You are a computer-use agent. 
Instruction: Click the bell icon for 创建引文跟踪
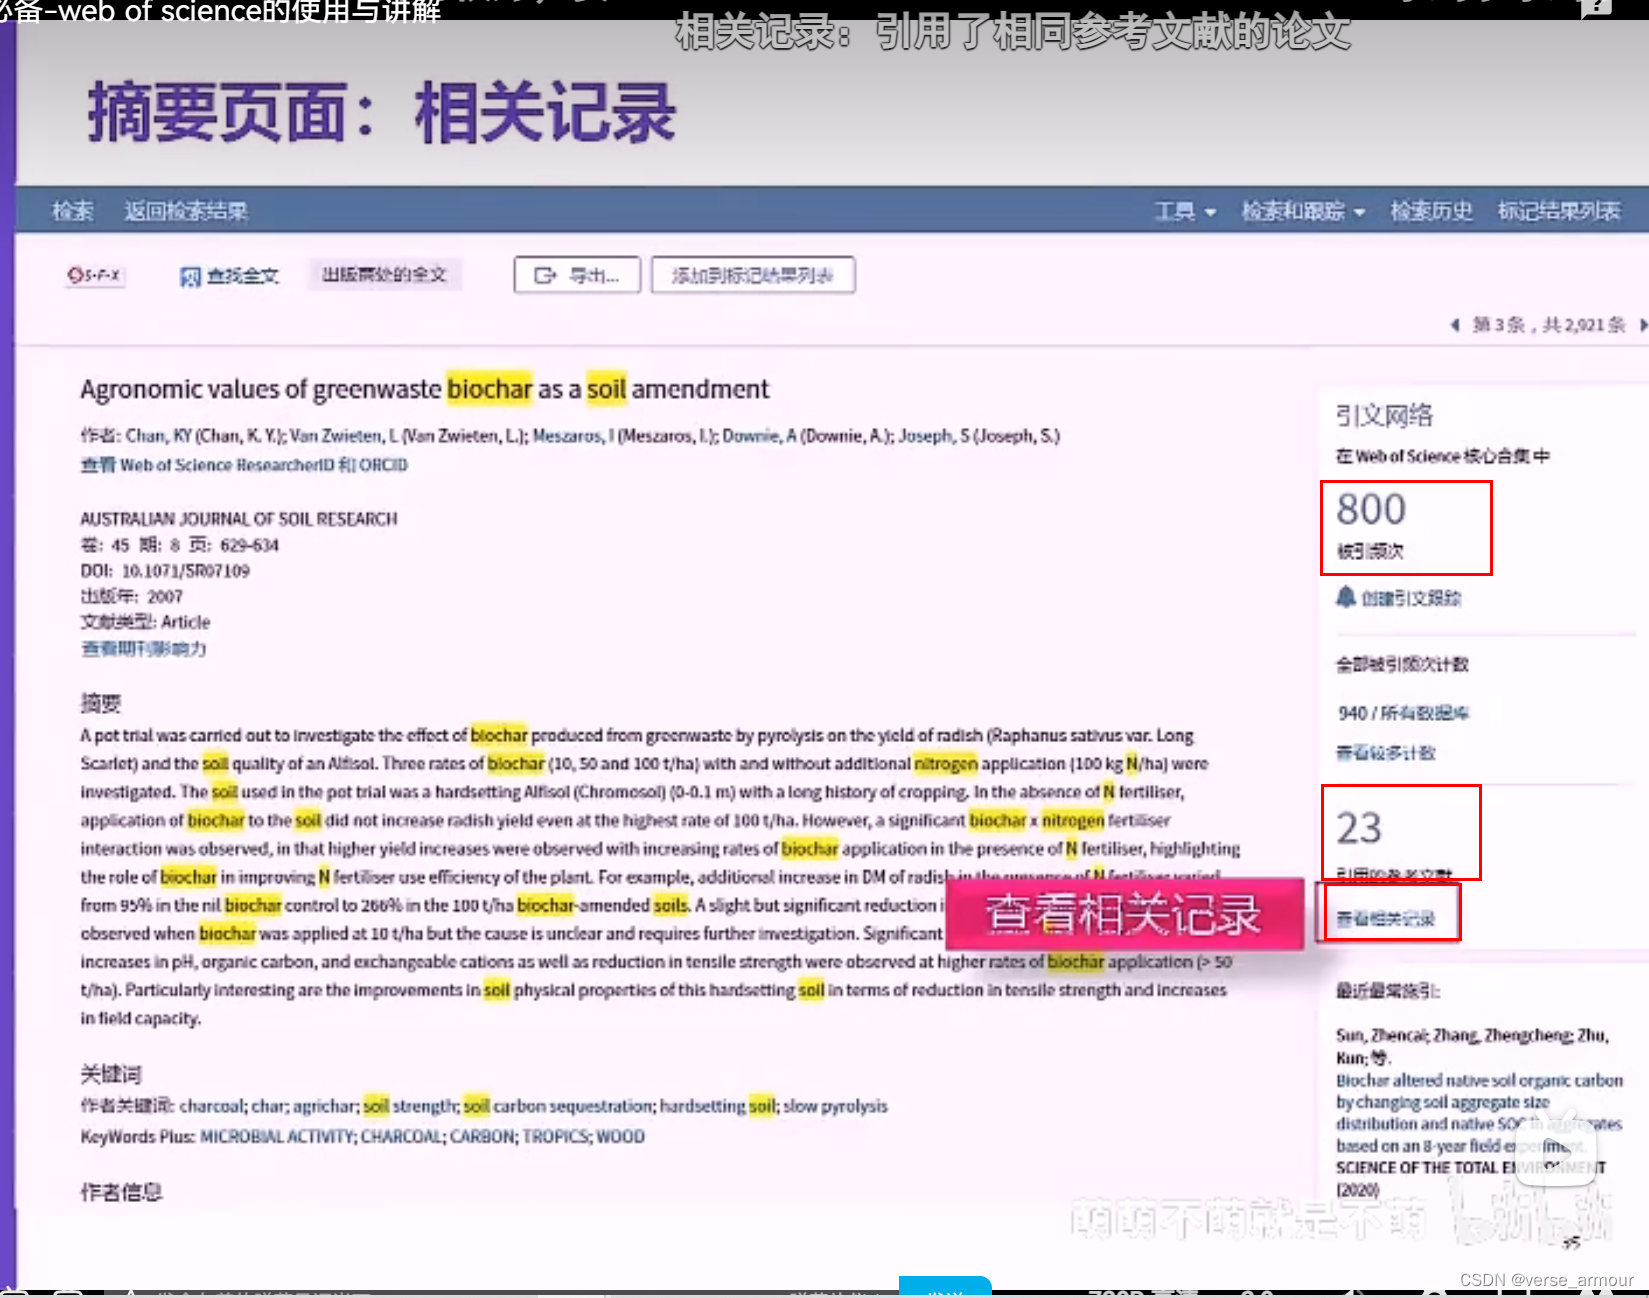(x=1346, y=597)
